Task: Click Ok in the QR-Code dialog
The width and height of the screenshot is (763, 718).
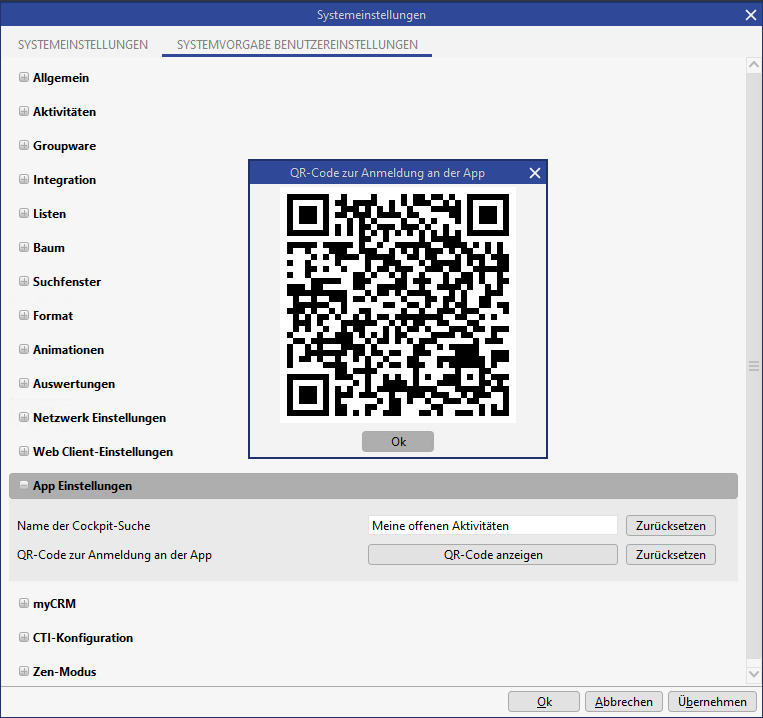Action: (x=398, y=442)
